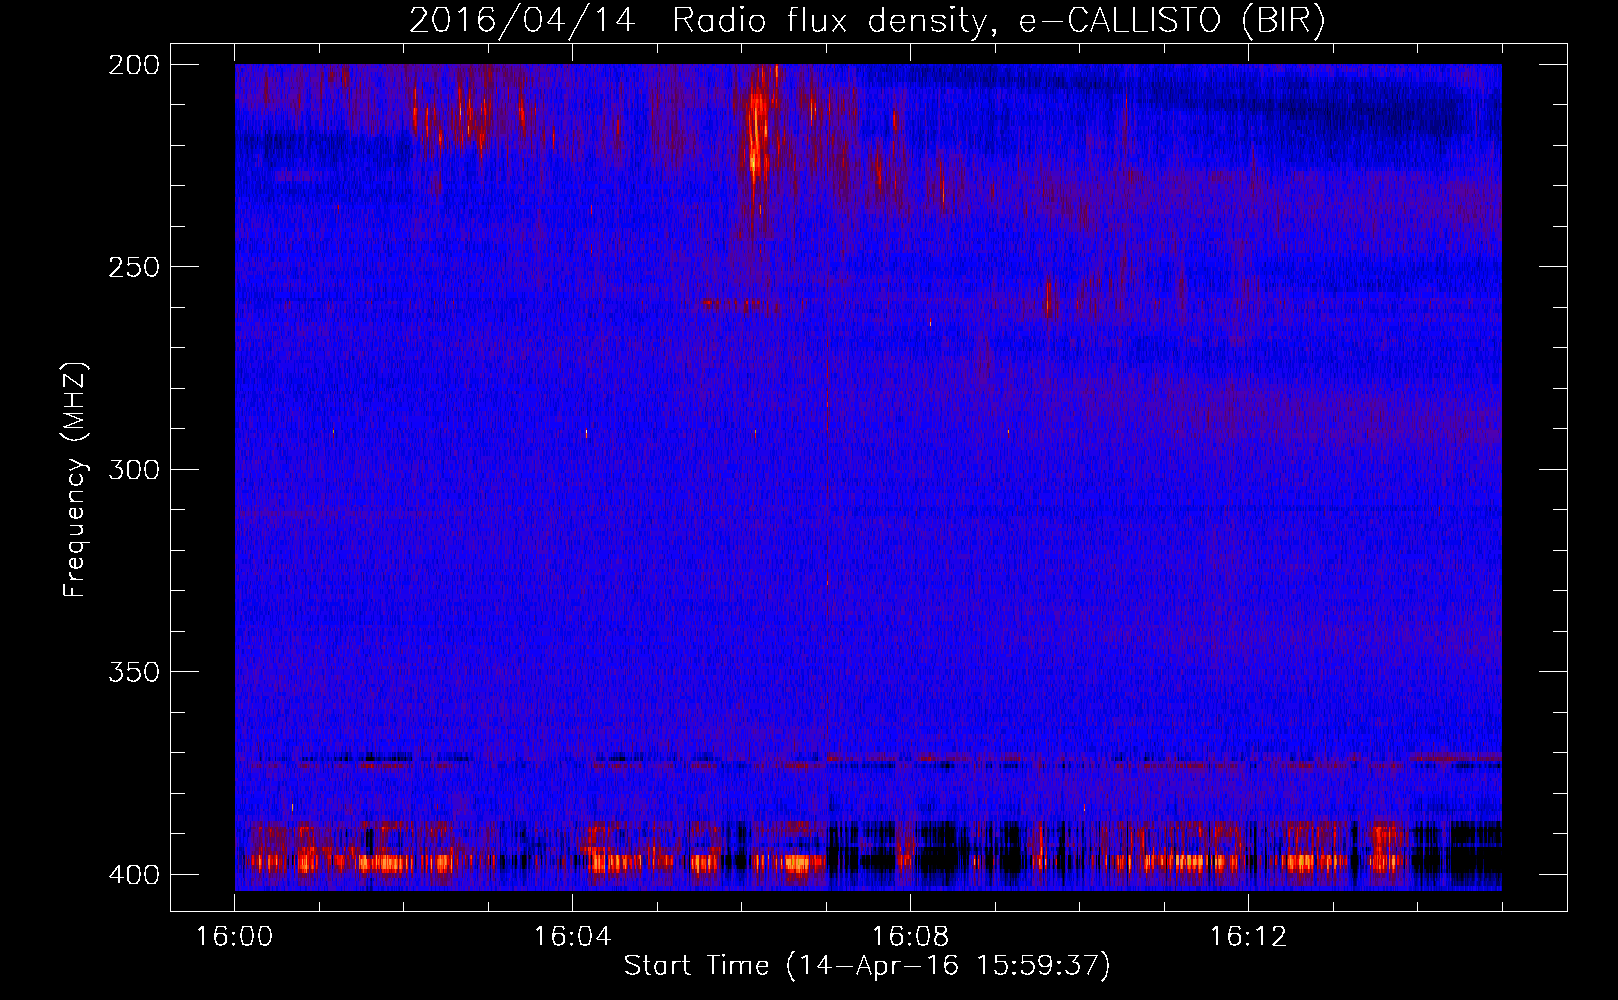The height and width of the screenshot is (1000, 1618).
Task: Click the 'Frequency (MHZ)' axis label
Action: [x=75, y=480]
